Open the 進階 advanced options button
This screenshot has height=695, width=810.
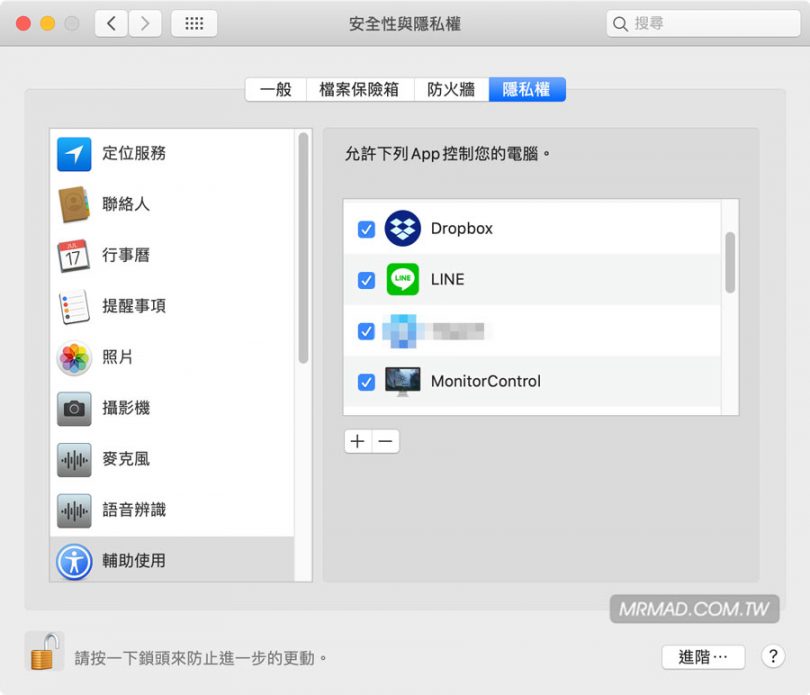pos(703,657)
